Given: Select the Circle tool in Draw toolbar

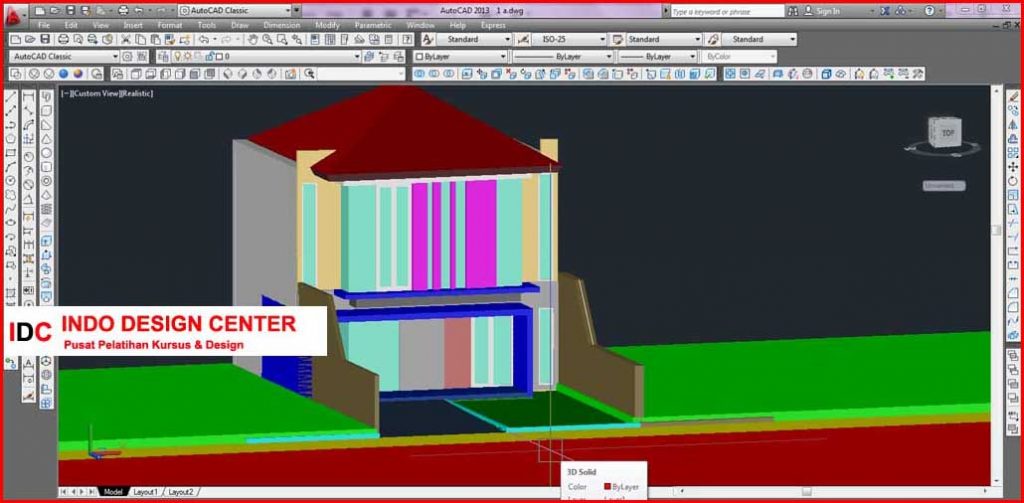Looking at the screenshot, I should (x=11, y=180).
